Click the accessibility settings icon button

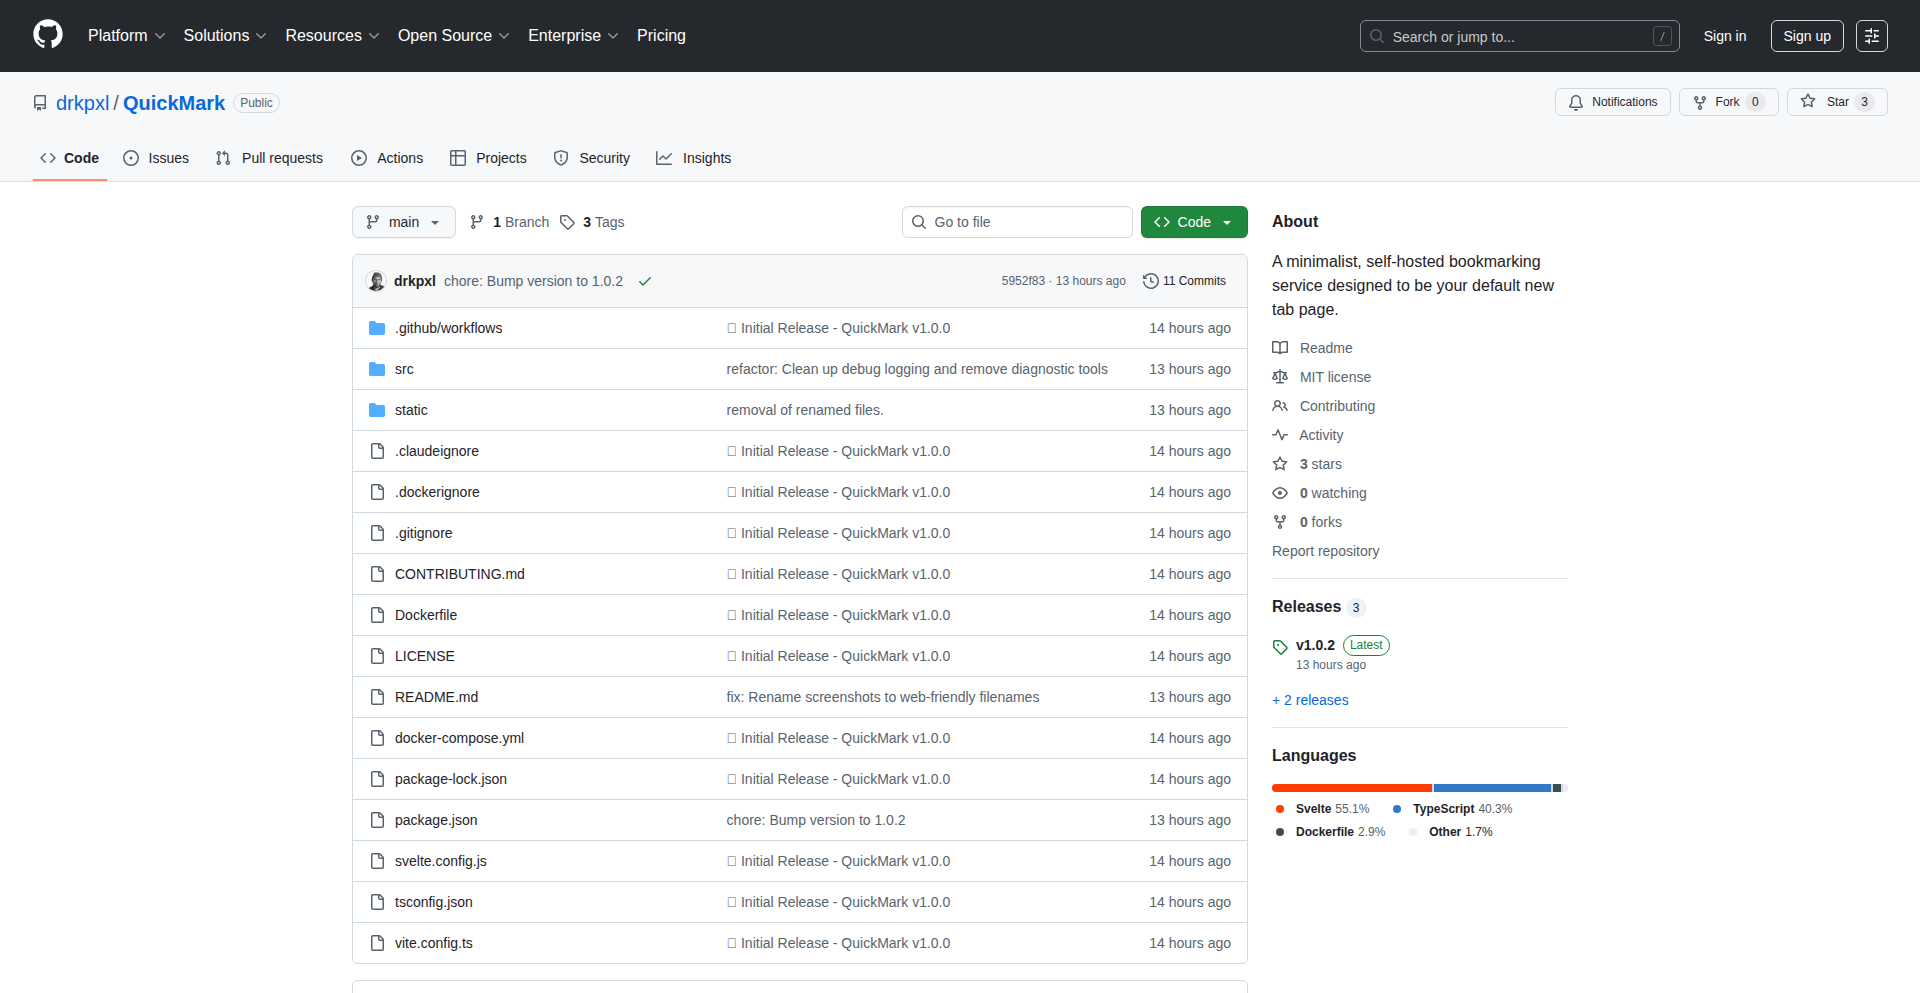pos(1871,36)
